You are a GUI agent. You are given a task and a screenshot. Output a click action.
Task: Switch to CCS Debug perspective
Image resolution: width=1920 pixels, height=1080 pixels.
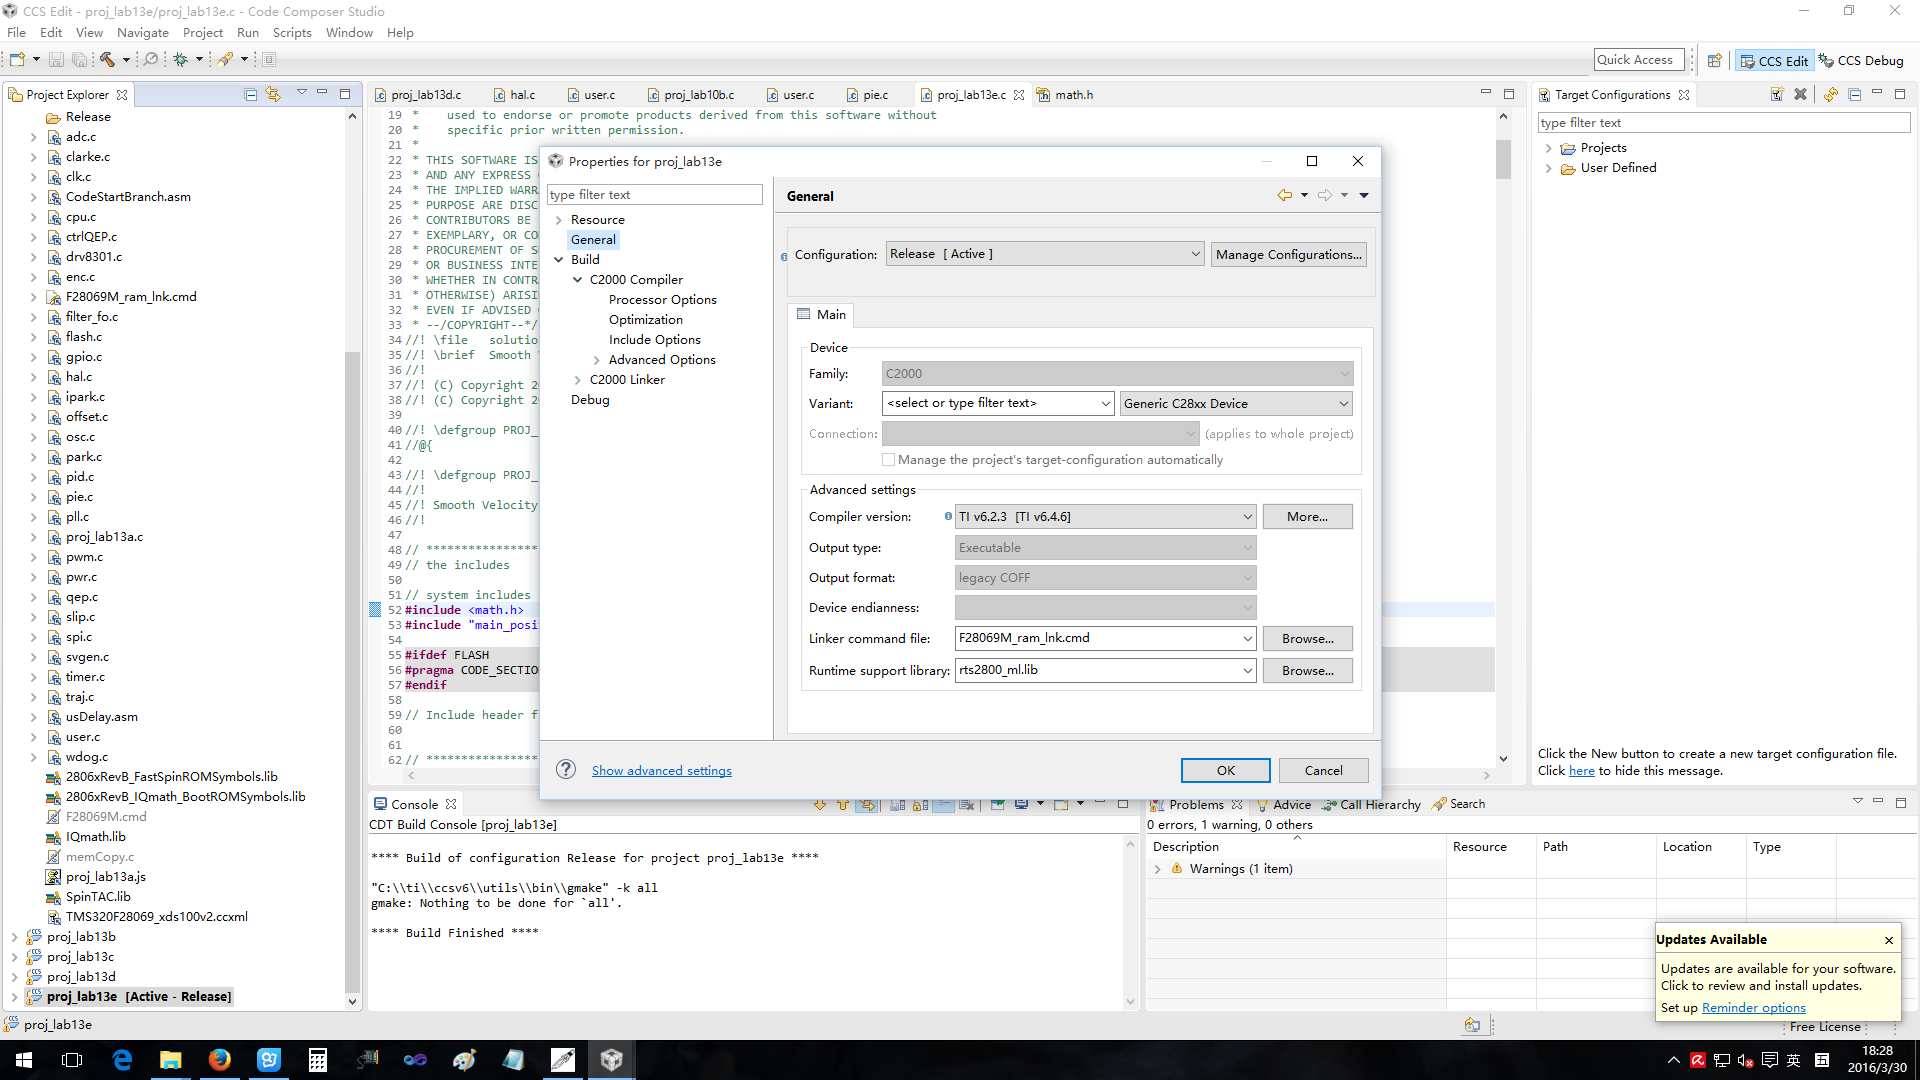click(1862, 60)
